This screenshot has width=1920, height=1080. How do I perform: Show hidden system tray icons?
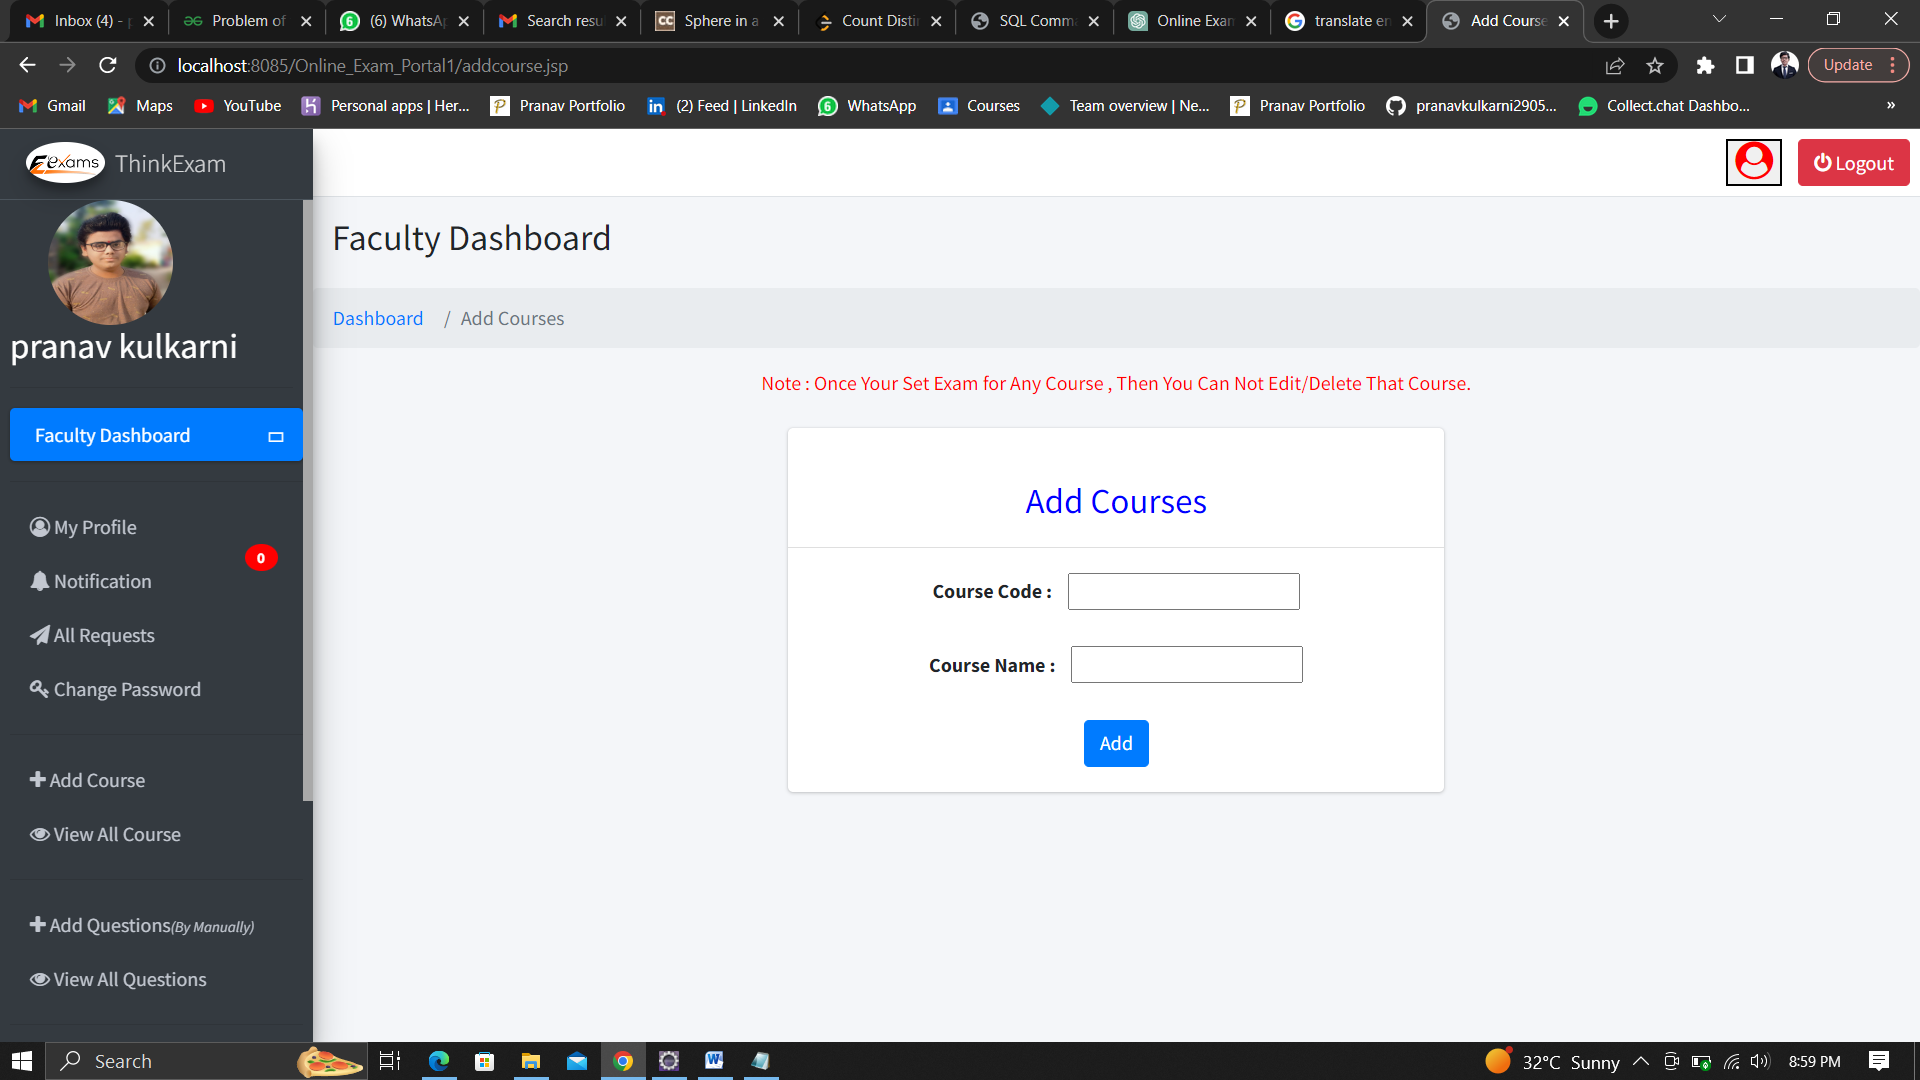pyautogui.click(x=1641, y=1061)
